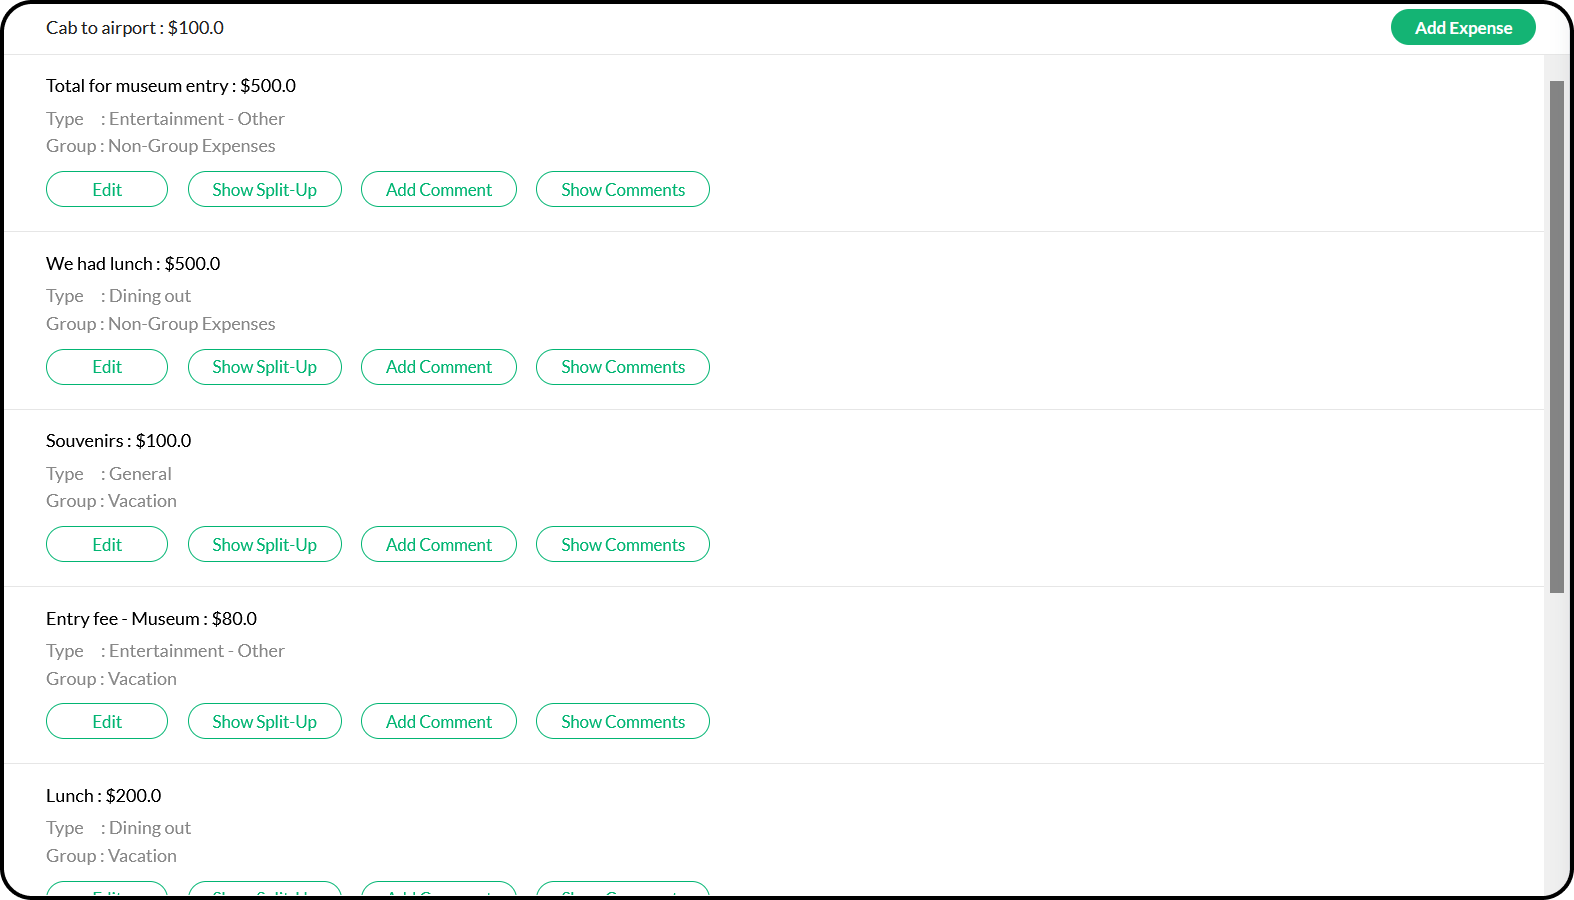The width and height of the screenshot is (1574, 900).
Task: Add Comment to Total for museum entry
Action: click(x=439, y=189)
